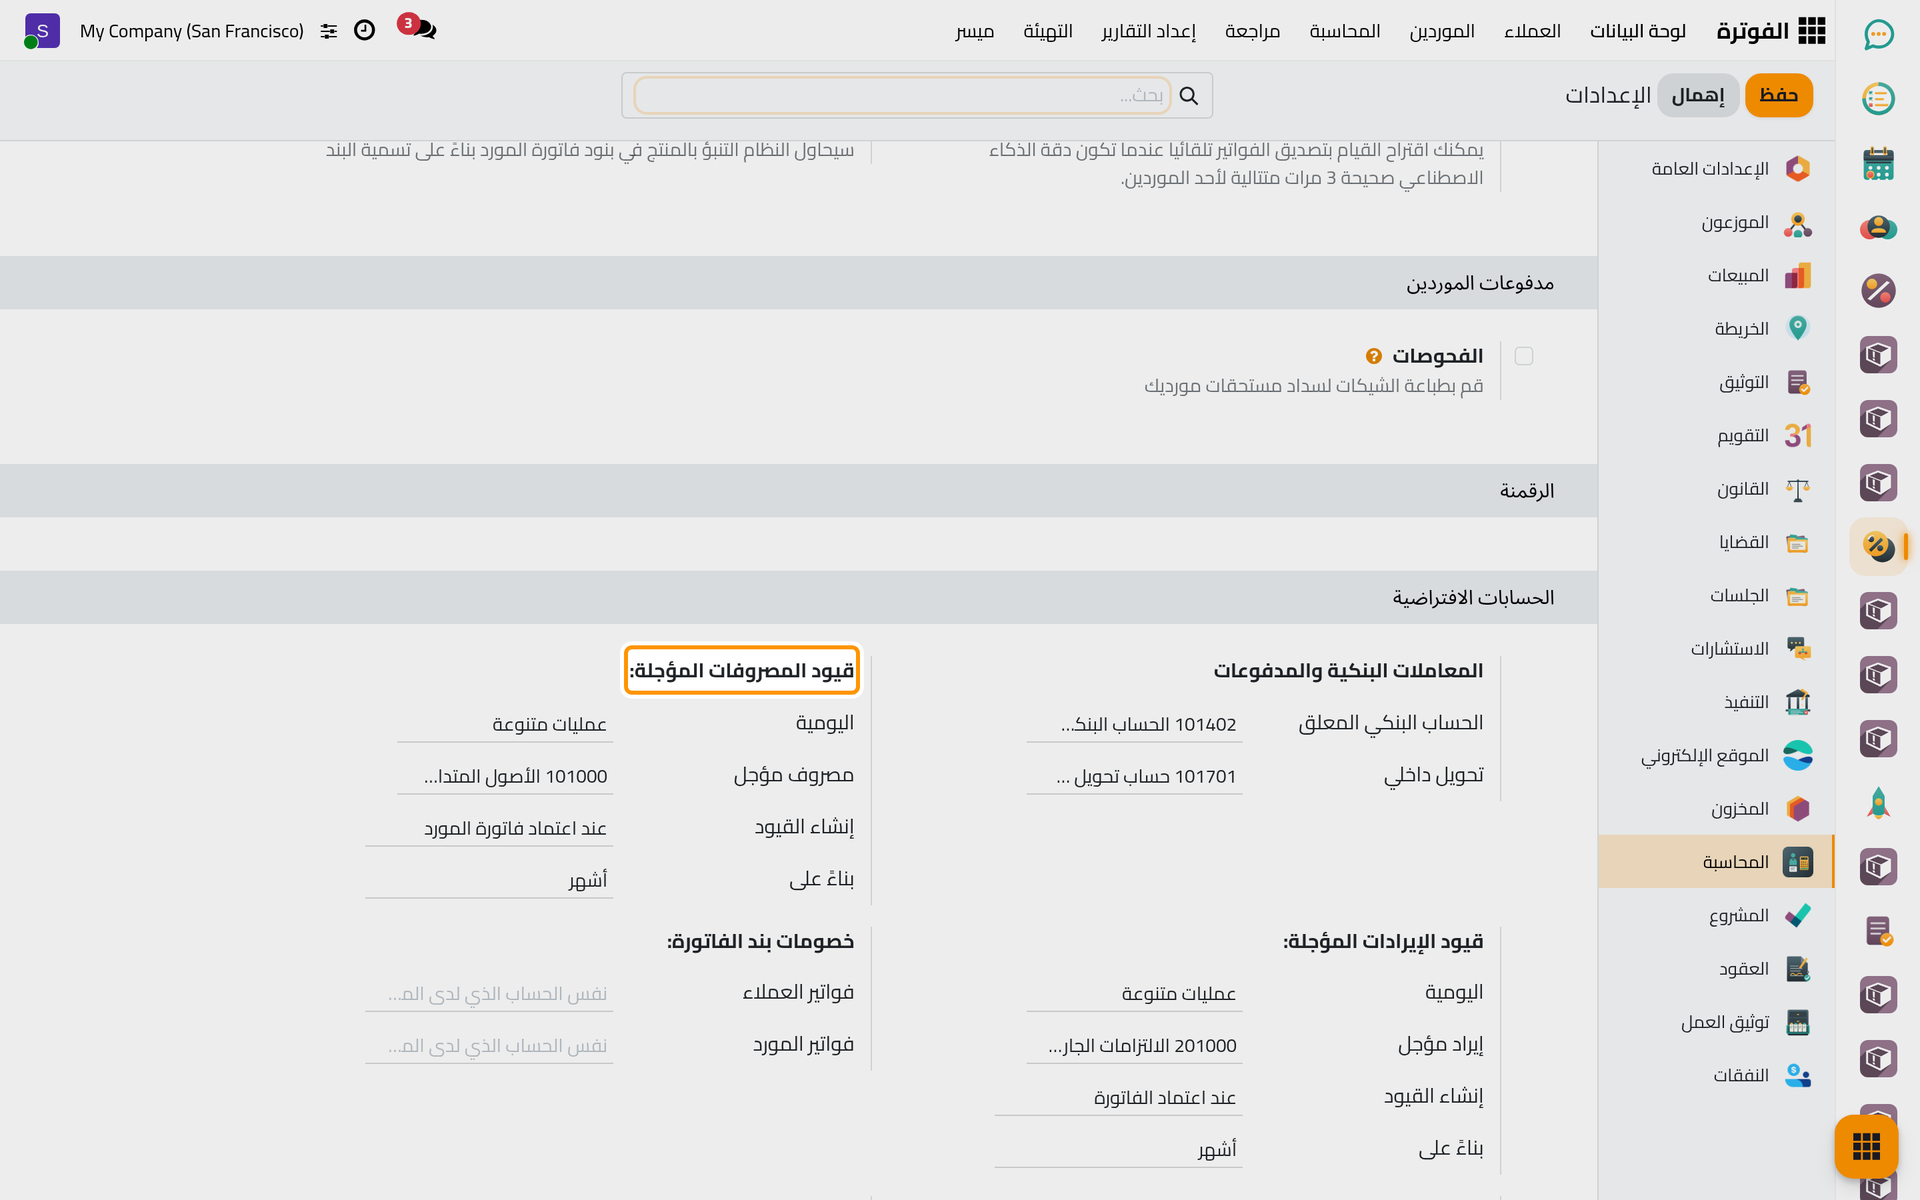1920x1200 pixels.
Task: Focus the بحث search input field
Action: [x=902, y=95]
